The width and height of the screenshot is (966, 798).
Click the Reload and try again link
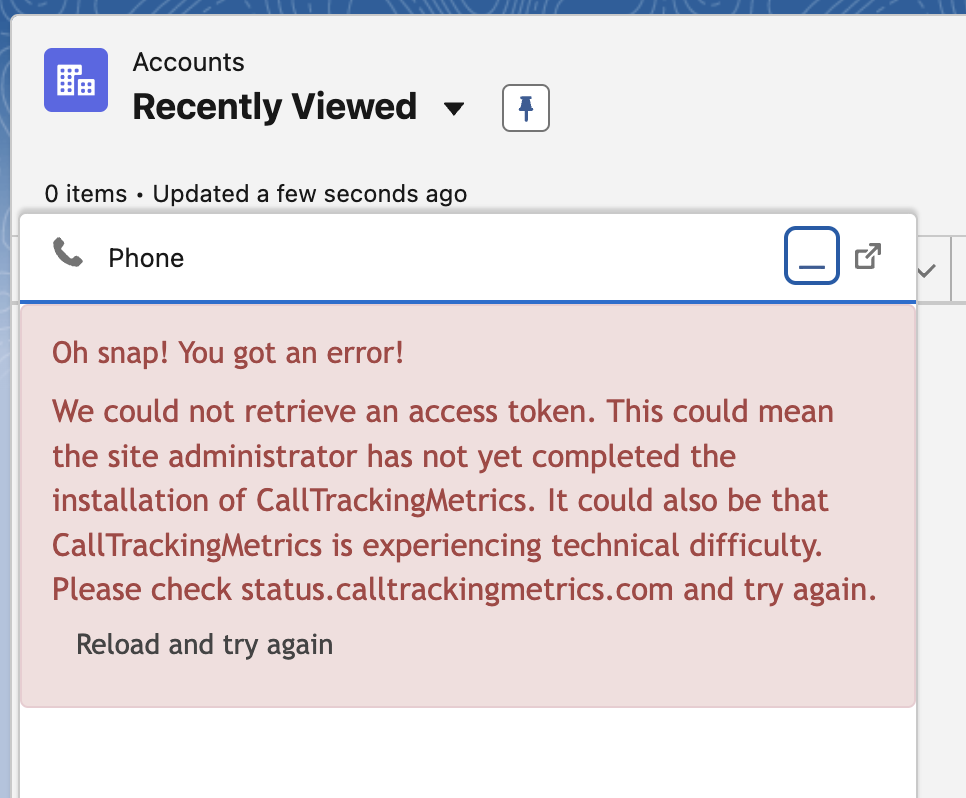204,645
